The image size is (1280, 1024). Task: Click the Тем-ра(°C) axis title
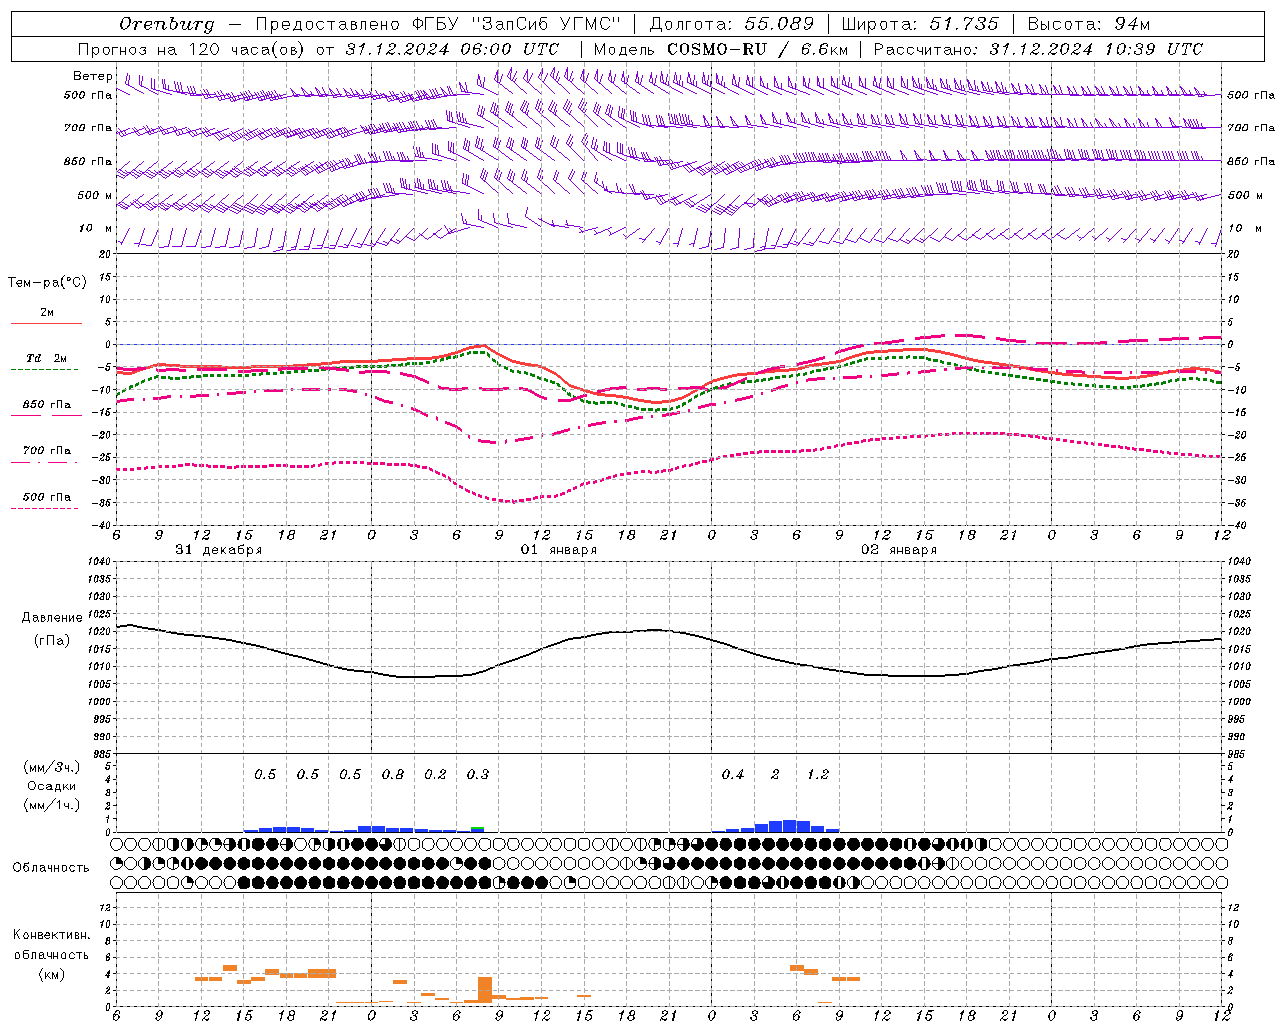(47, 283)
